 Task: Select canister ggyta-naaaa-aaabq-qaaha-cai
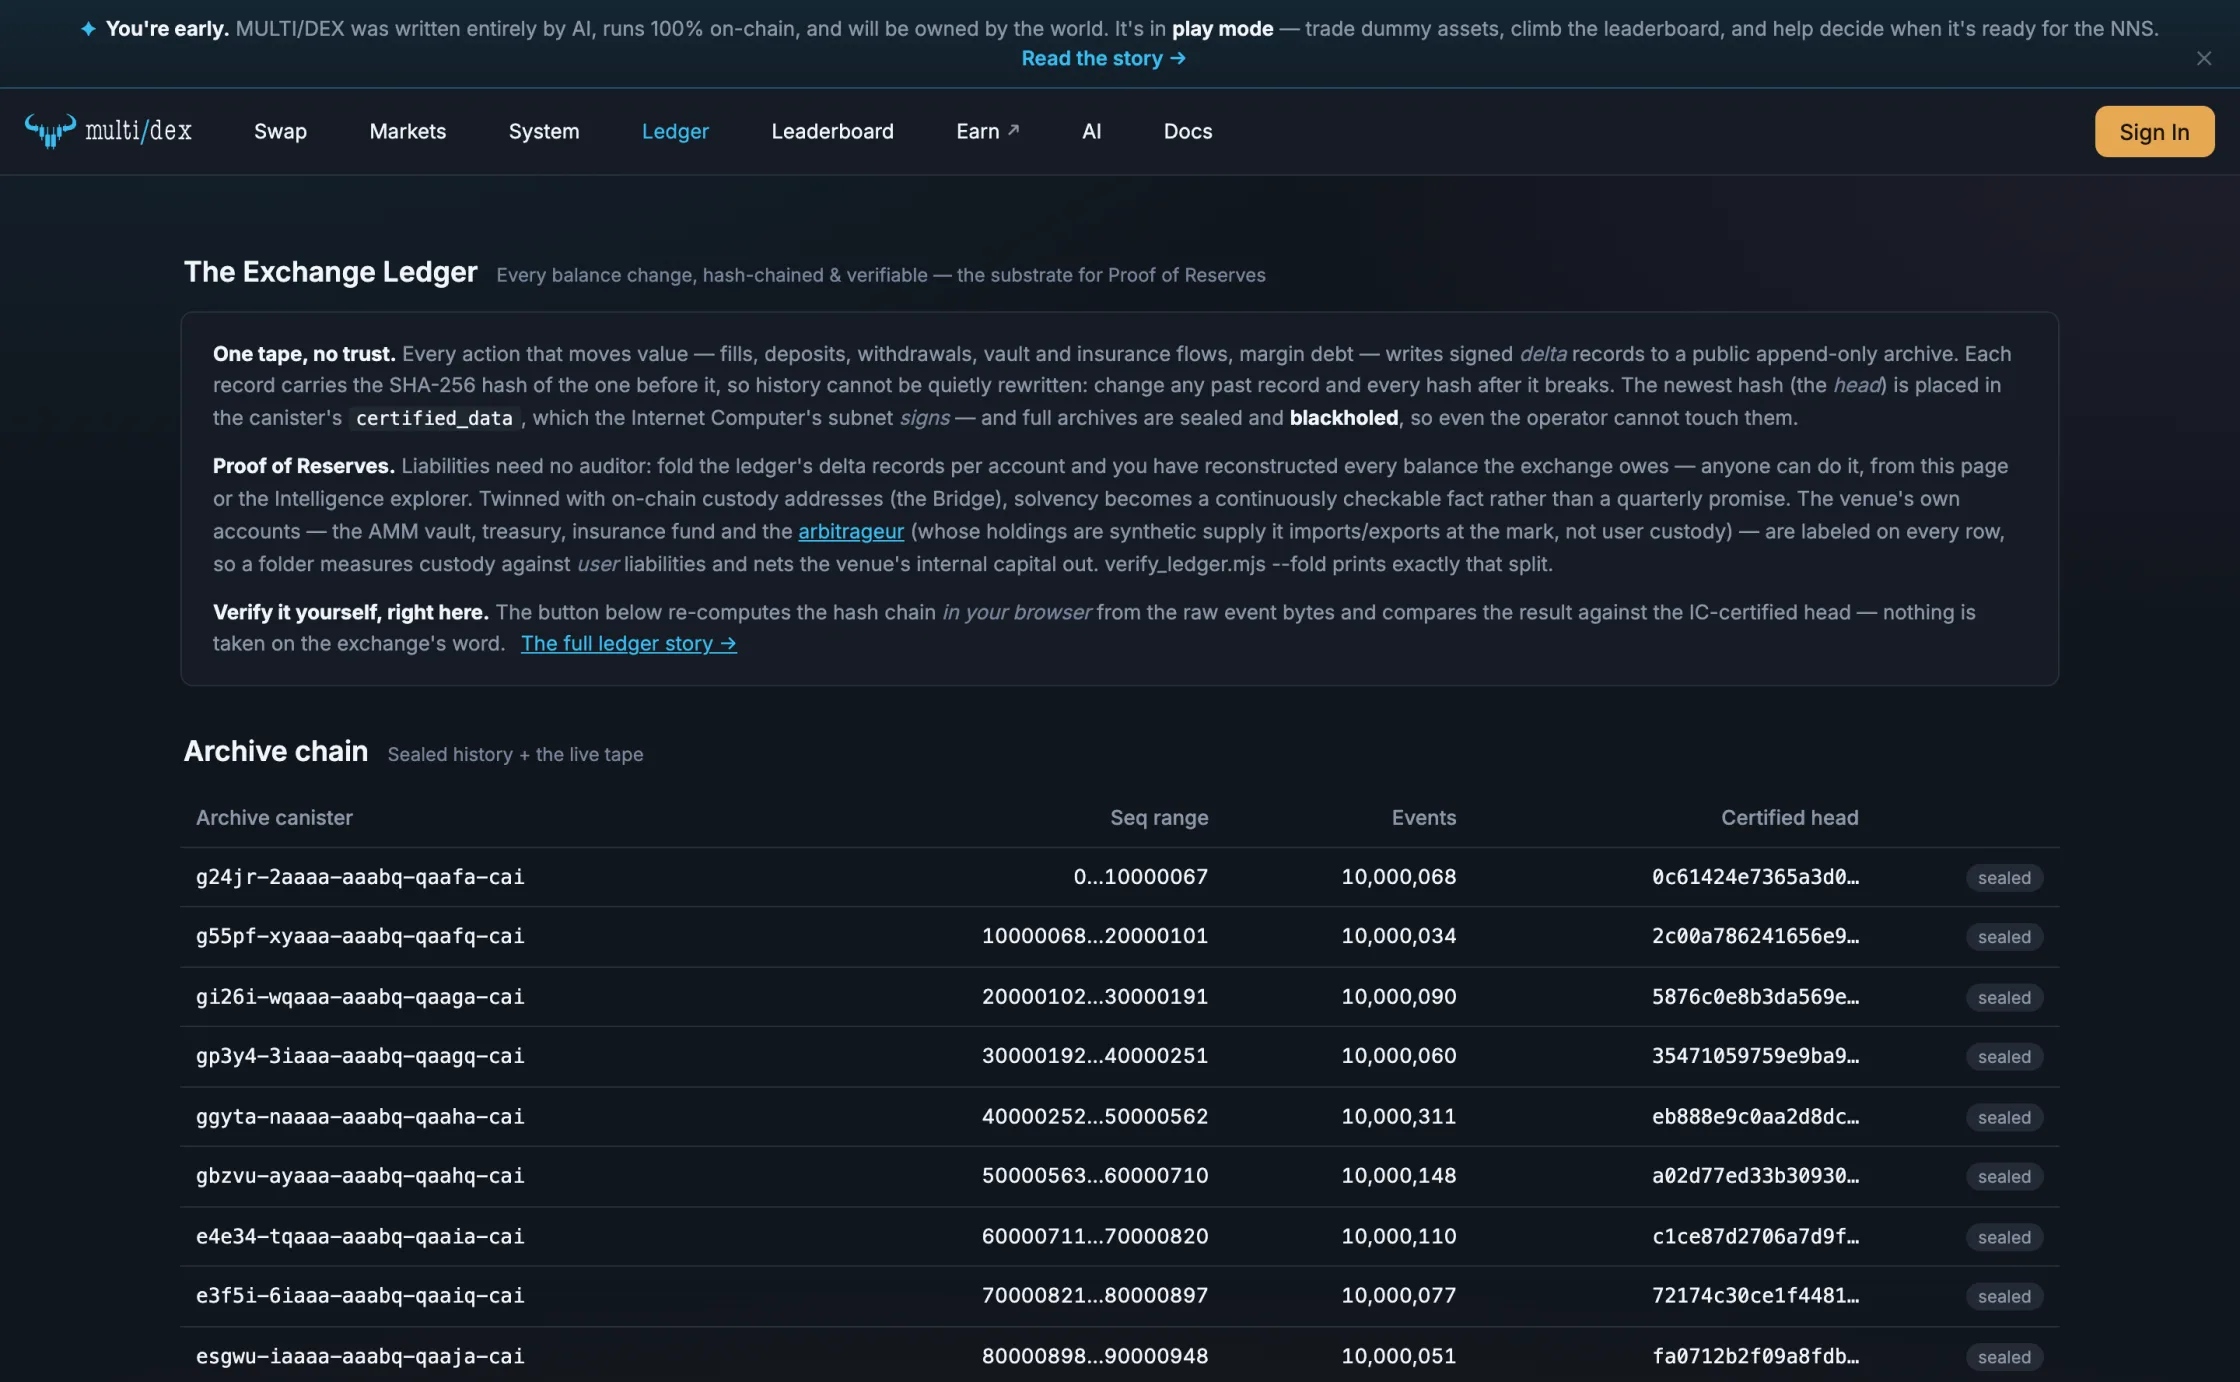[360, 1116]
